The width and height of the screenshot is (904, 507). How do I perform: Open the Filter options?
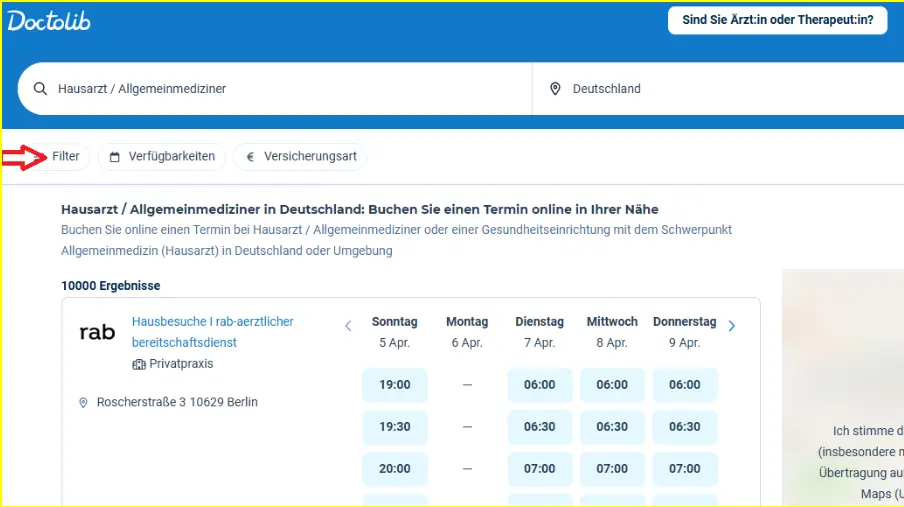tap(65, 157)
